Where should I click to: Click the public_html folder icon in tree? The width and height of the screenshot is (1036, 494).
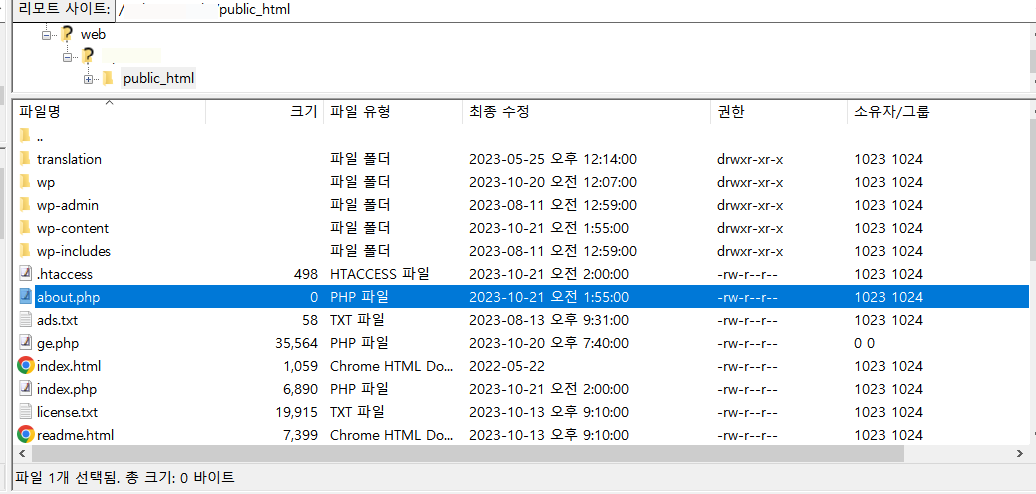click(108, 79)
